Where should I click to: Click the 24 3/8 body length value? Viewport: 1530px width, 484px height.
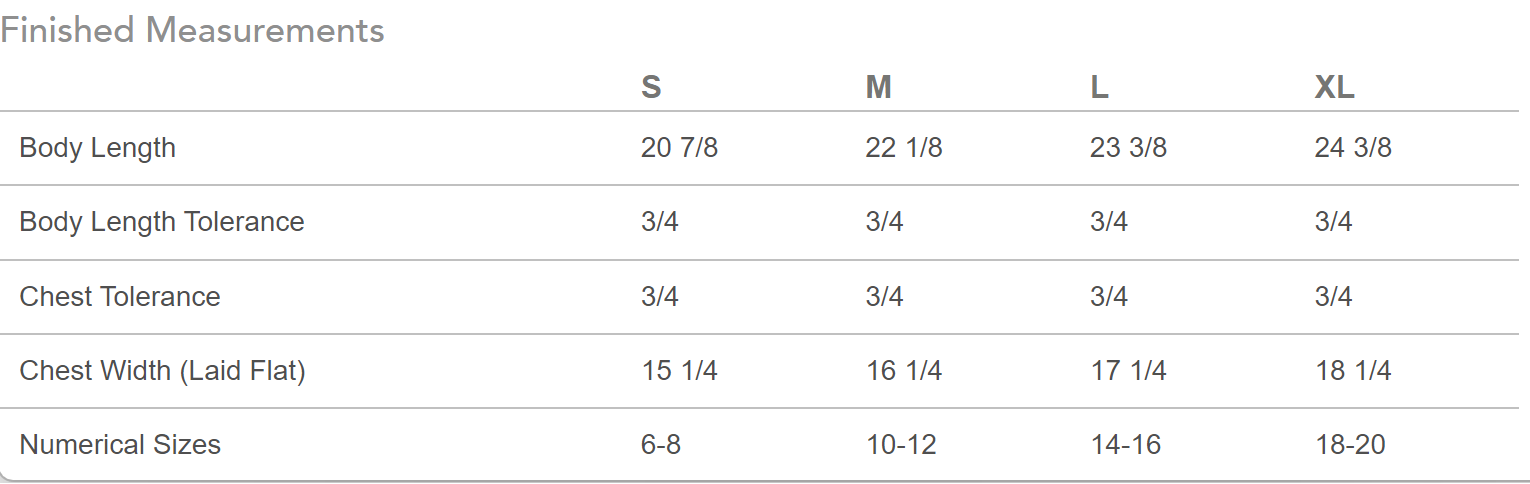click(1353, 148)
